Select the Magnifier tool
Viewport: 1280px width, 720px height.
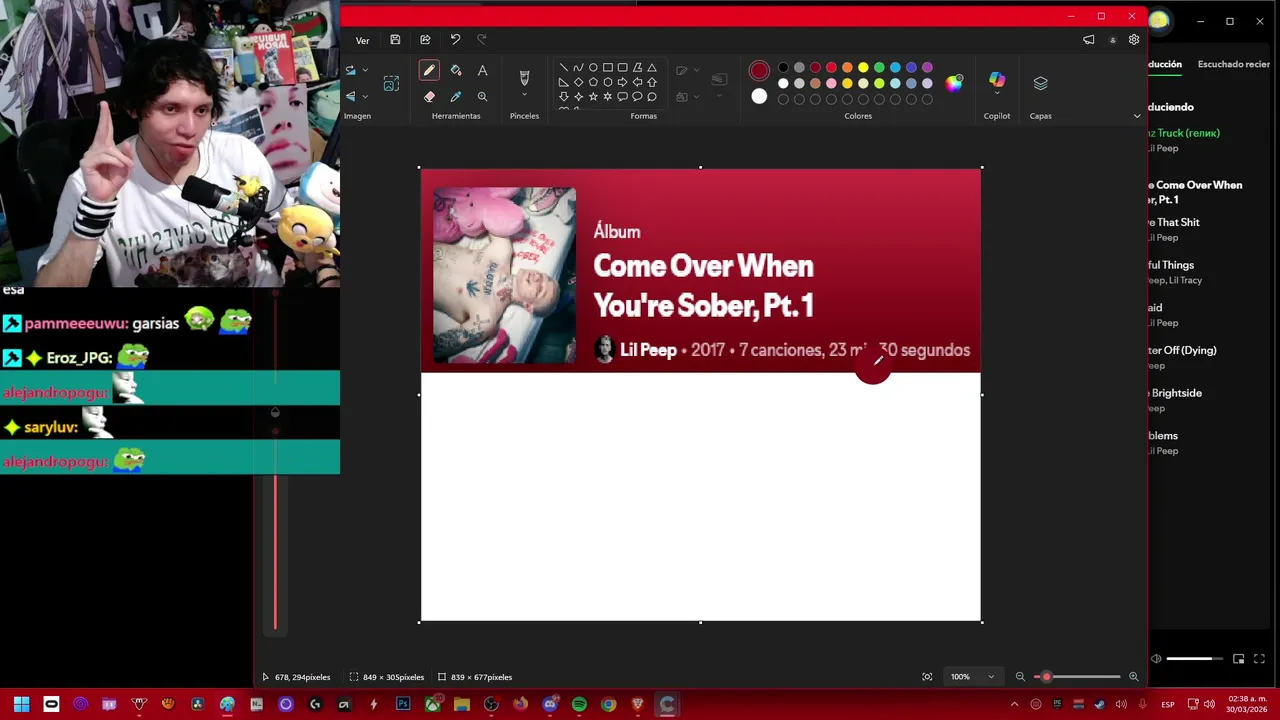(x=482, y=97)
